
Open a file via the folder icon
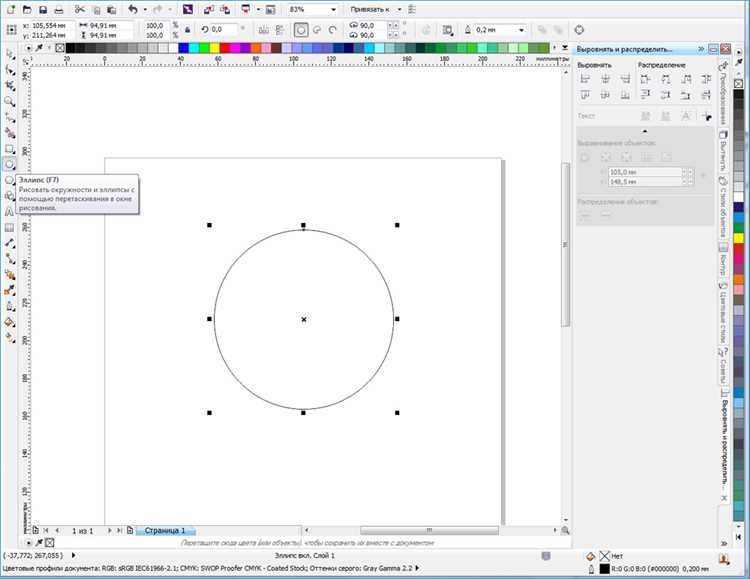27,9
